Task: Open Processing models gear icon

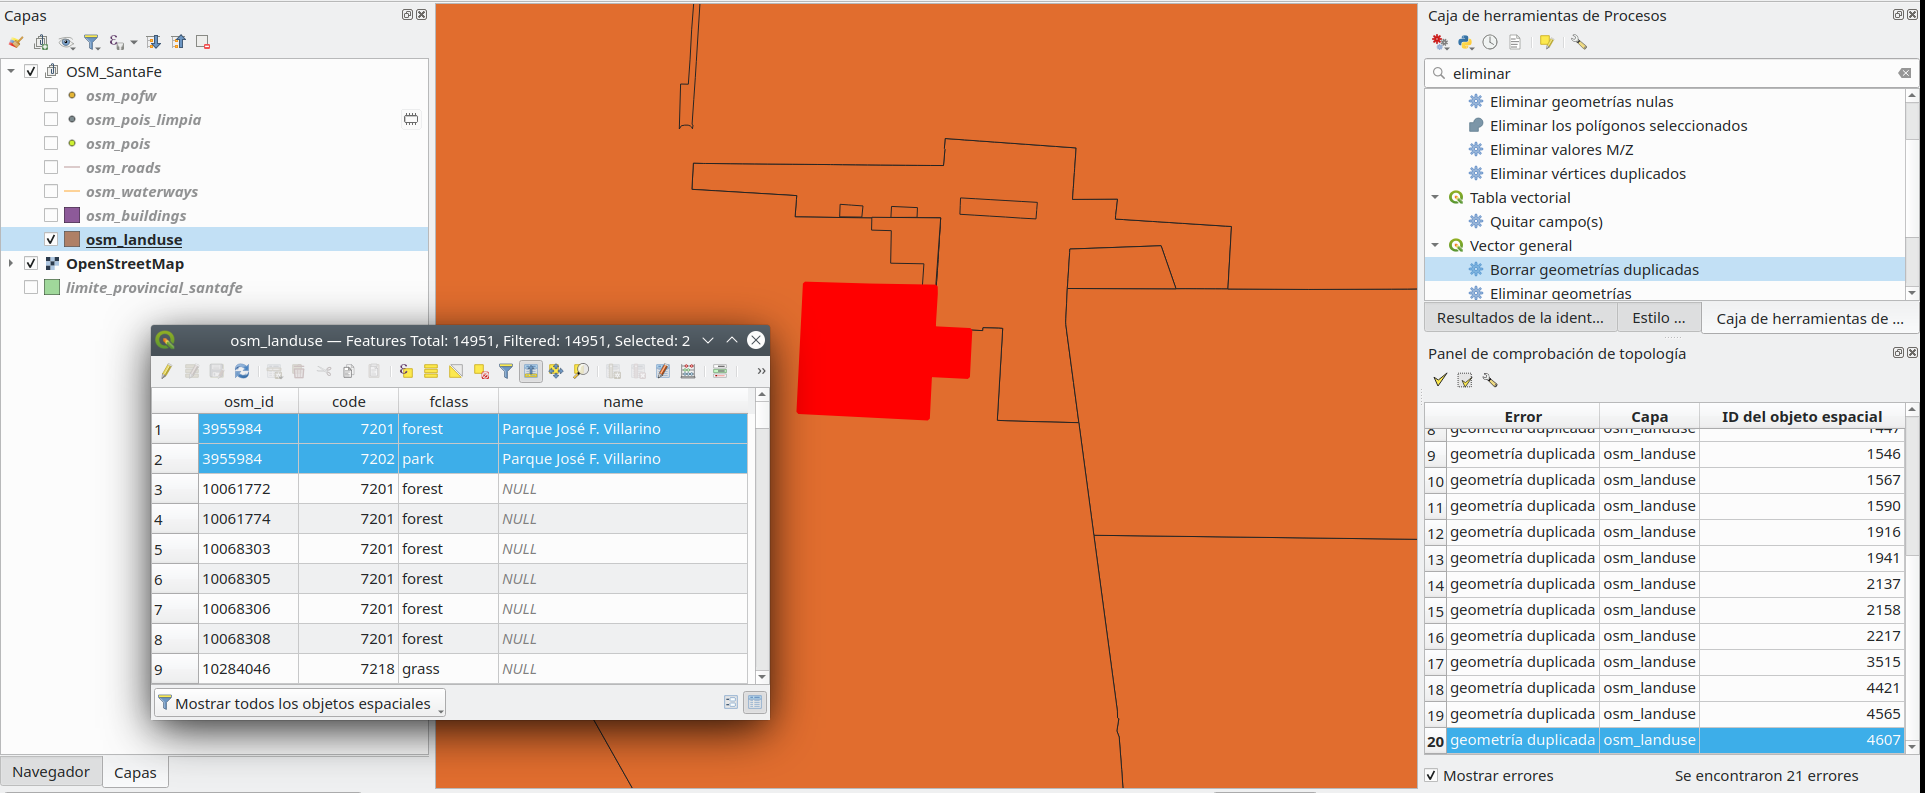Action: coord(1440,42)
